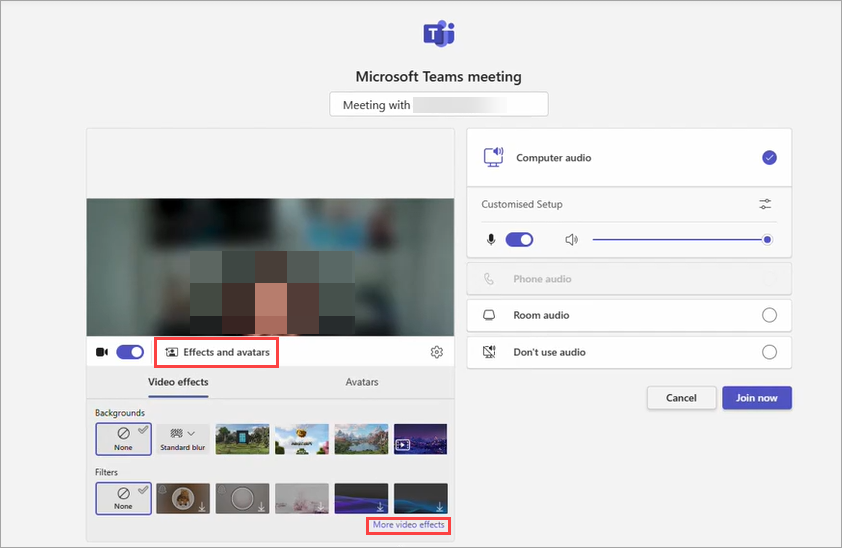Expand Standard blur dropdown chevron
Image resolution: width=842 pixels, height=548 pixels.
coord(191,433)
